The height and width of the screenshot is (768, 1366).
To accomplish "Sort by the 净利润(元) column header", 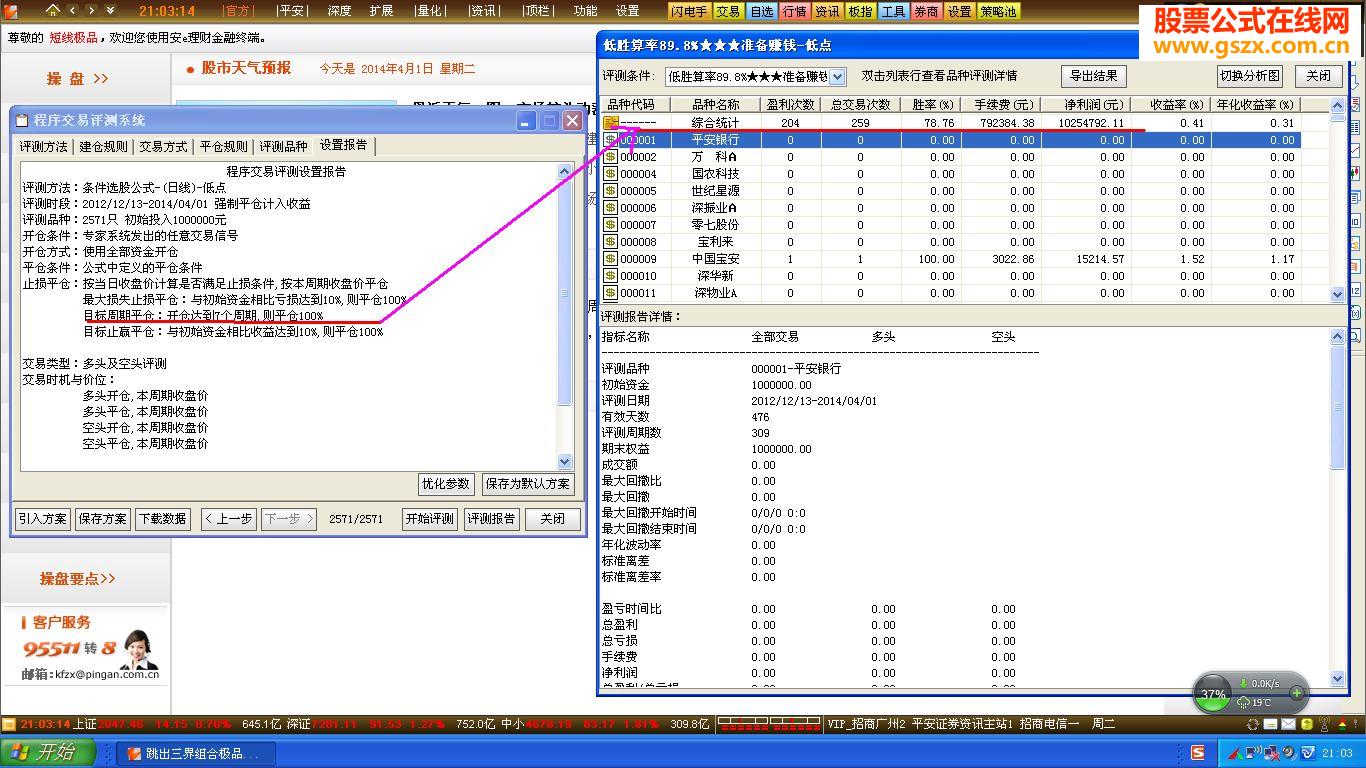I will [x=1085, y=104].
